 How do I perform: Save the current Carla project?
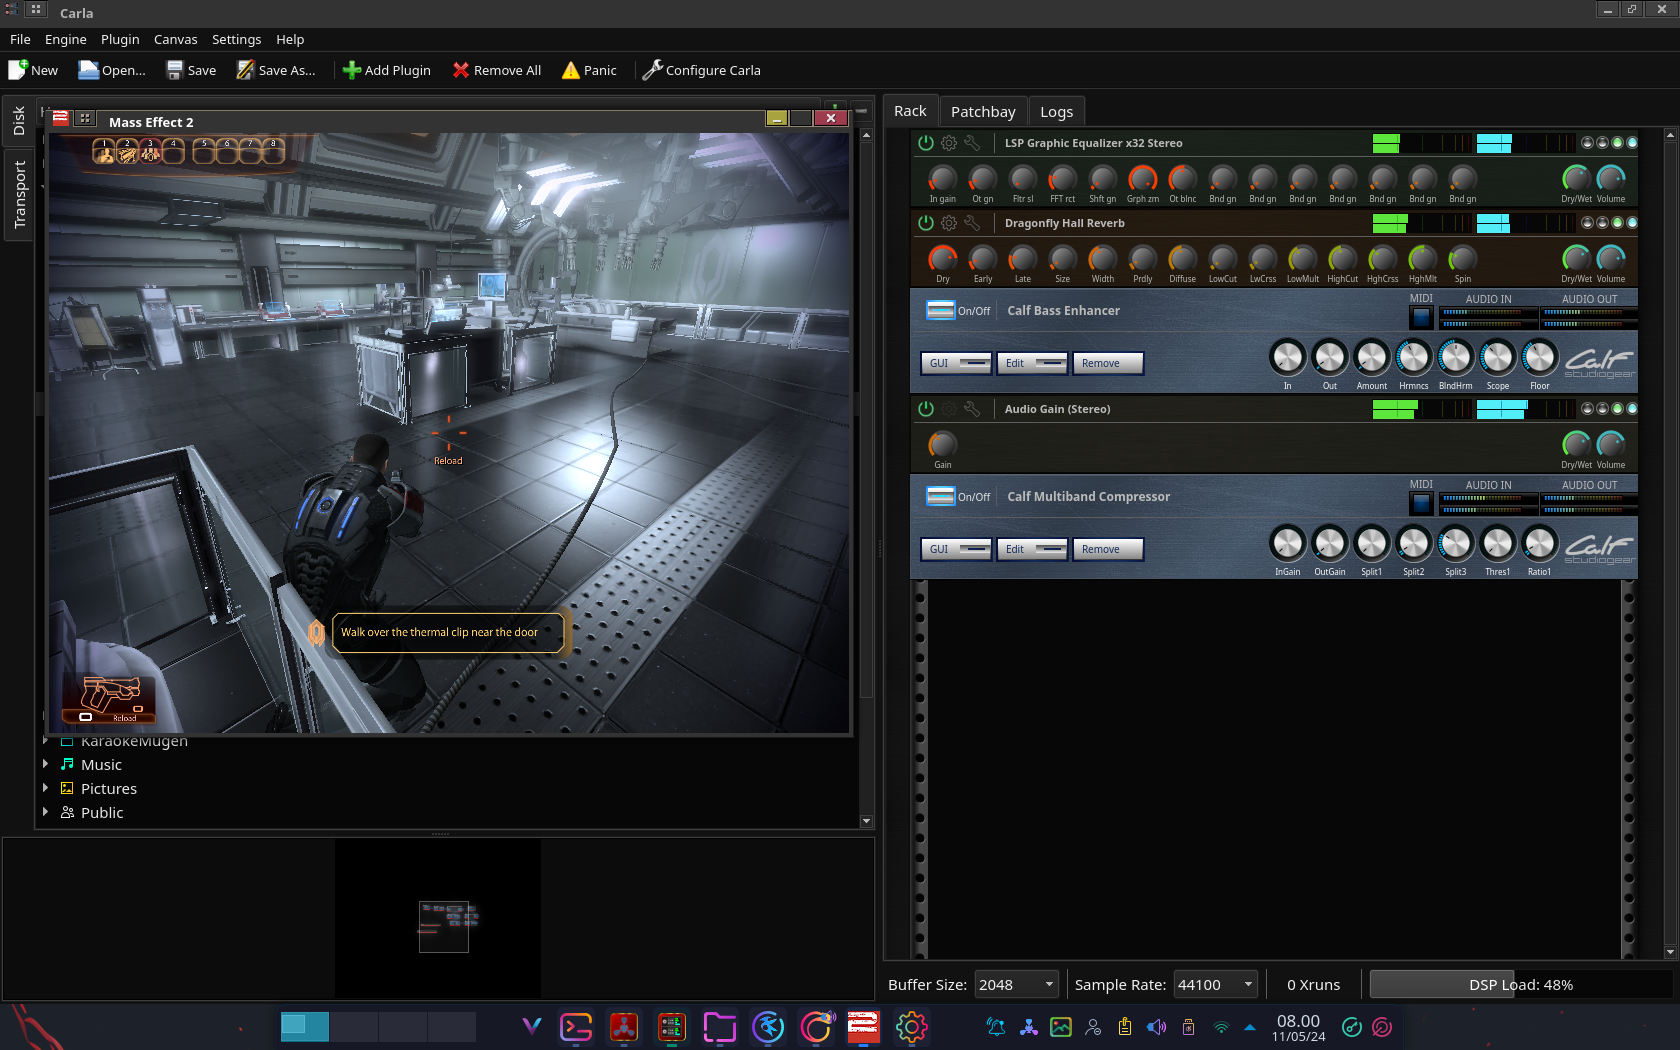click(191, 70)
